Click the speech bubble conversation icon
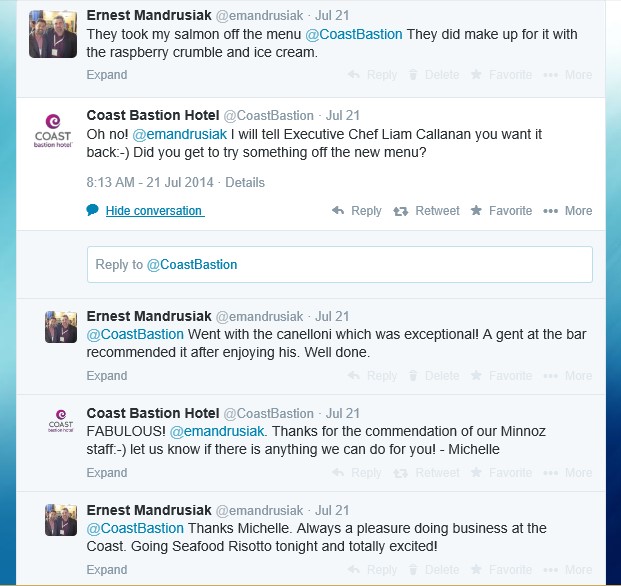Viewport: 621px width, 586px height. (92, 210)
